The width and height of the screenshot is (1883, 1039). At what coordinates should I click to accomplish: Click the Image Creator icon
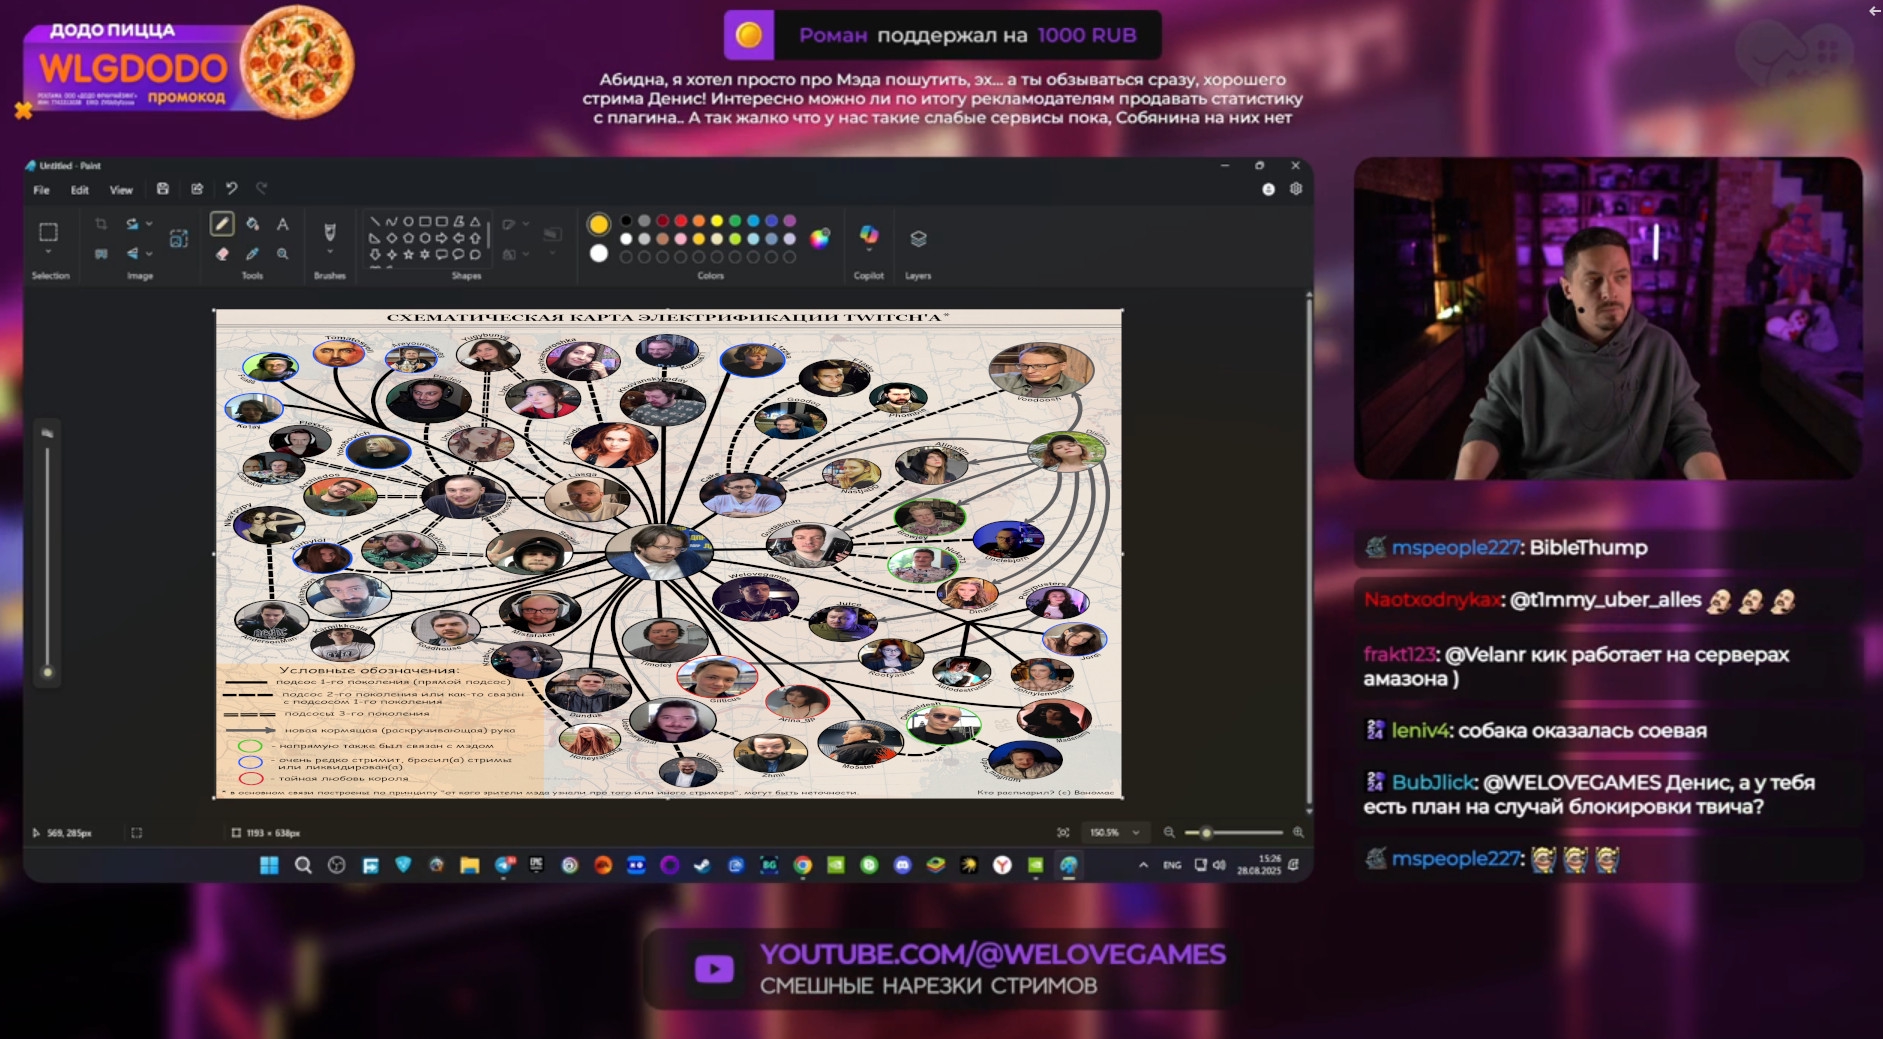click(179, 238)
